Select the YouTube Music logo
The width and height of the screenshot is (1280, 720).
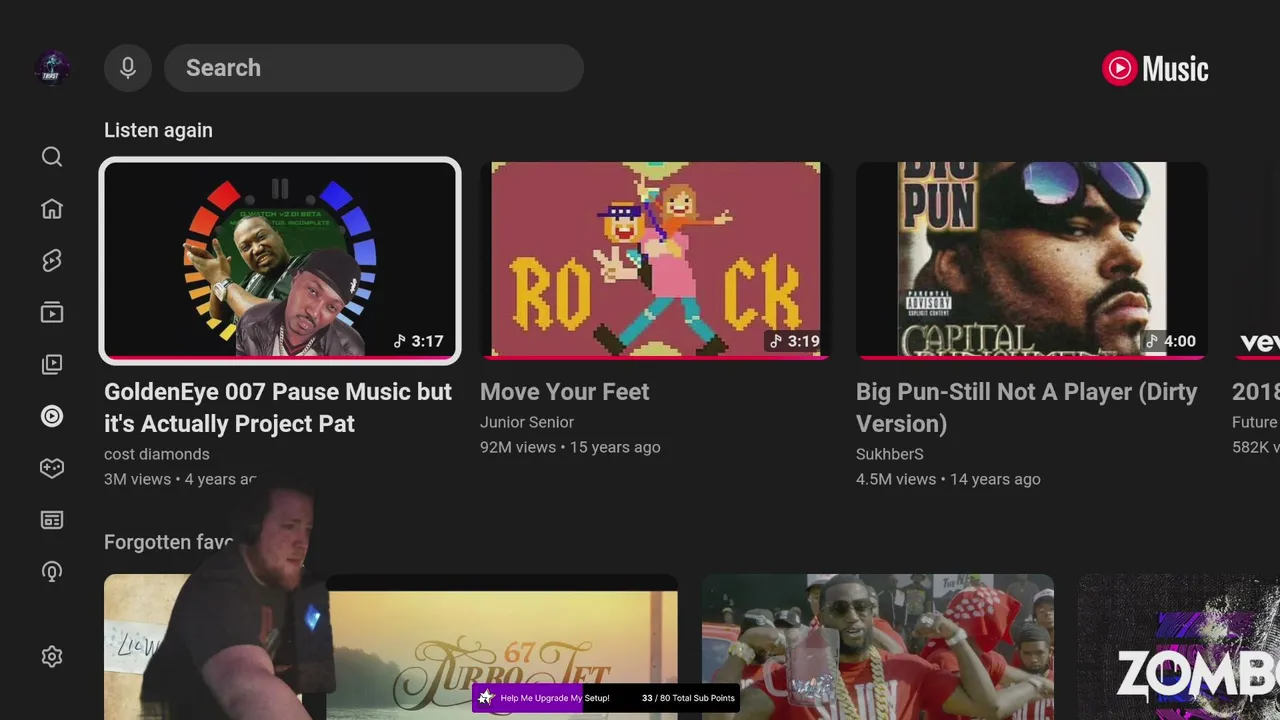(1155, 68)
